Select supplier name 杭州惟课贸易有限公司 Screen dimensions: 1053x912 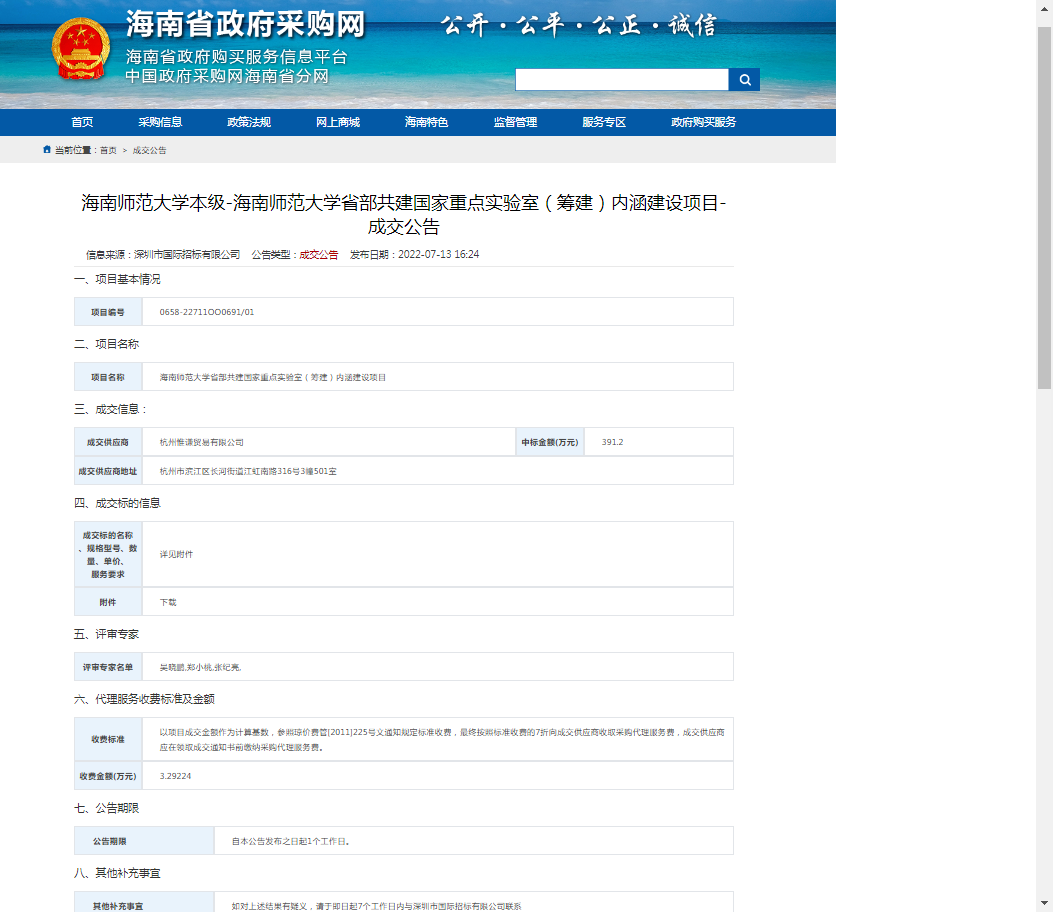pos(201,443)
